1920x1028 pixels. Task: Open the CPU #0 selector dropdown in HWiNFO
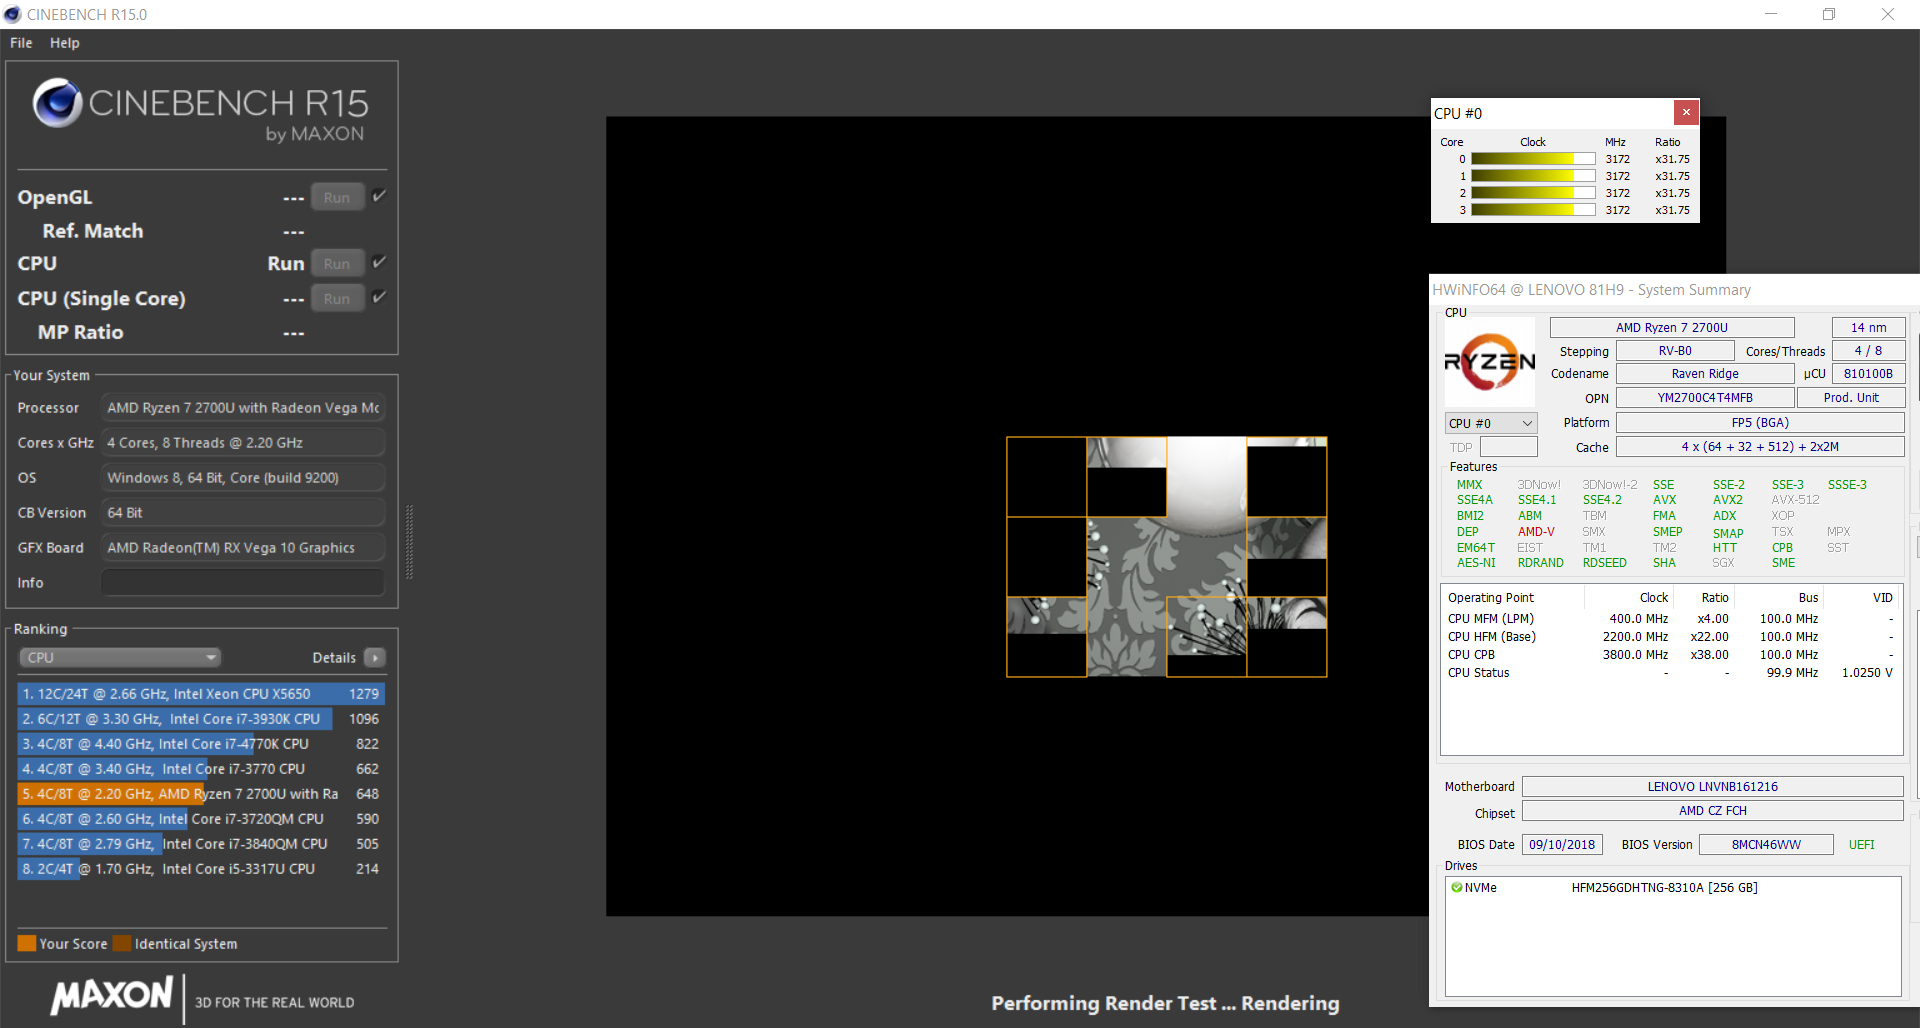(1490, 423)
